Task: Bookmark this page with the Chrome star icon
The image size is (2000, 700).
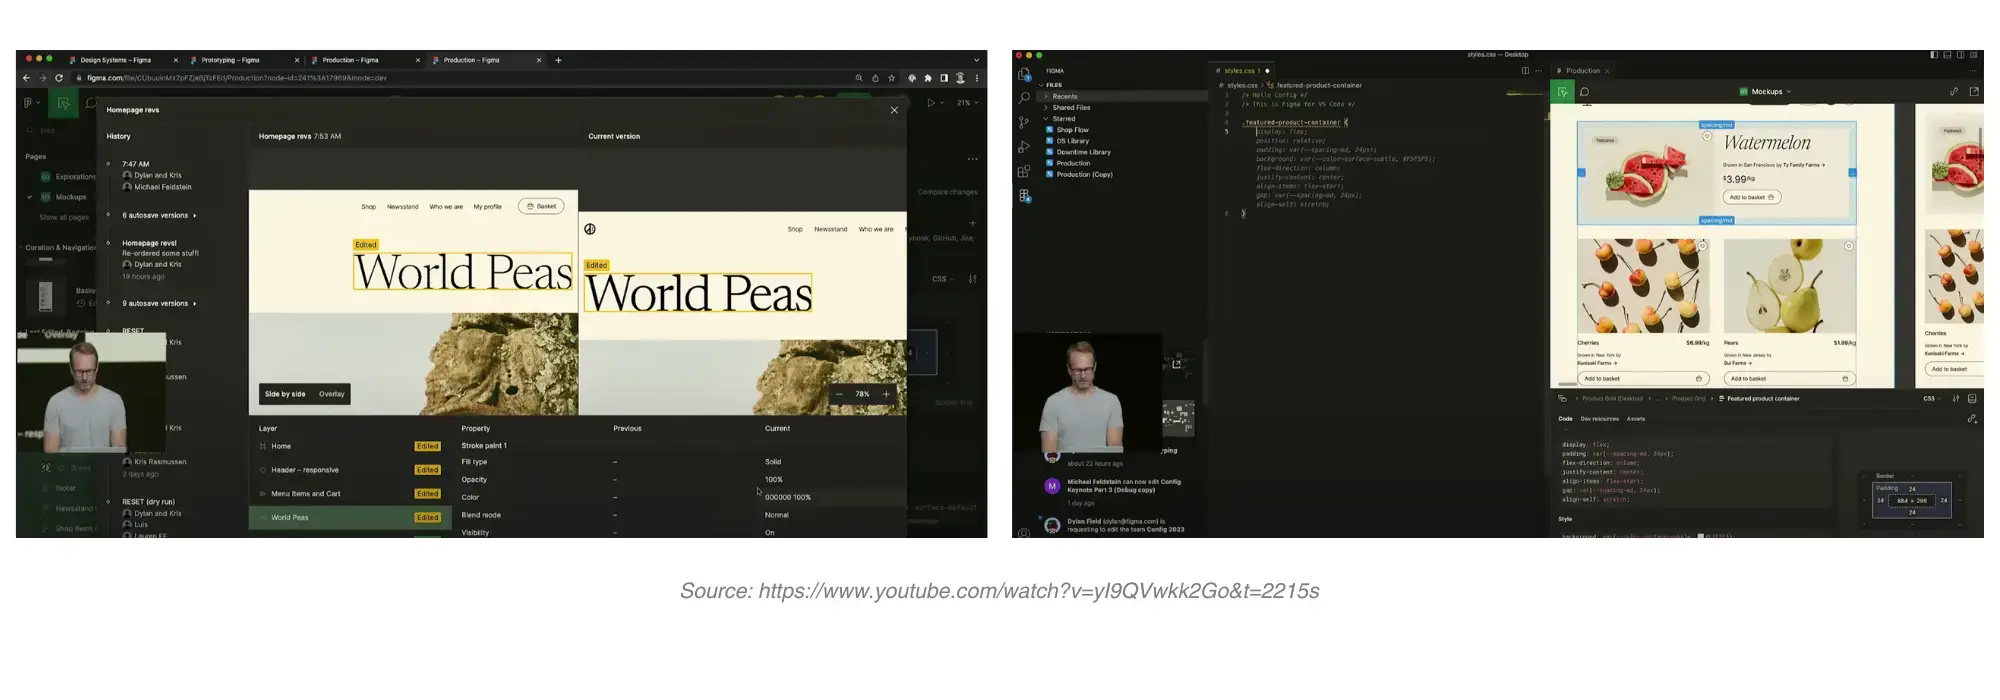Action: click(x=891, y=78)
